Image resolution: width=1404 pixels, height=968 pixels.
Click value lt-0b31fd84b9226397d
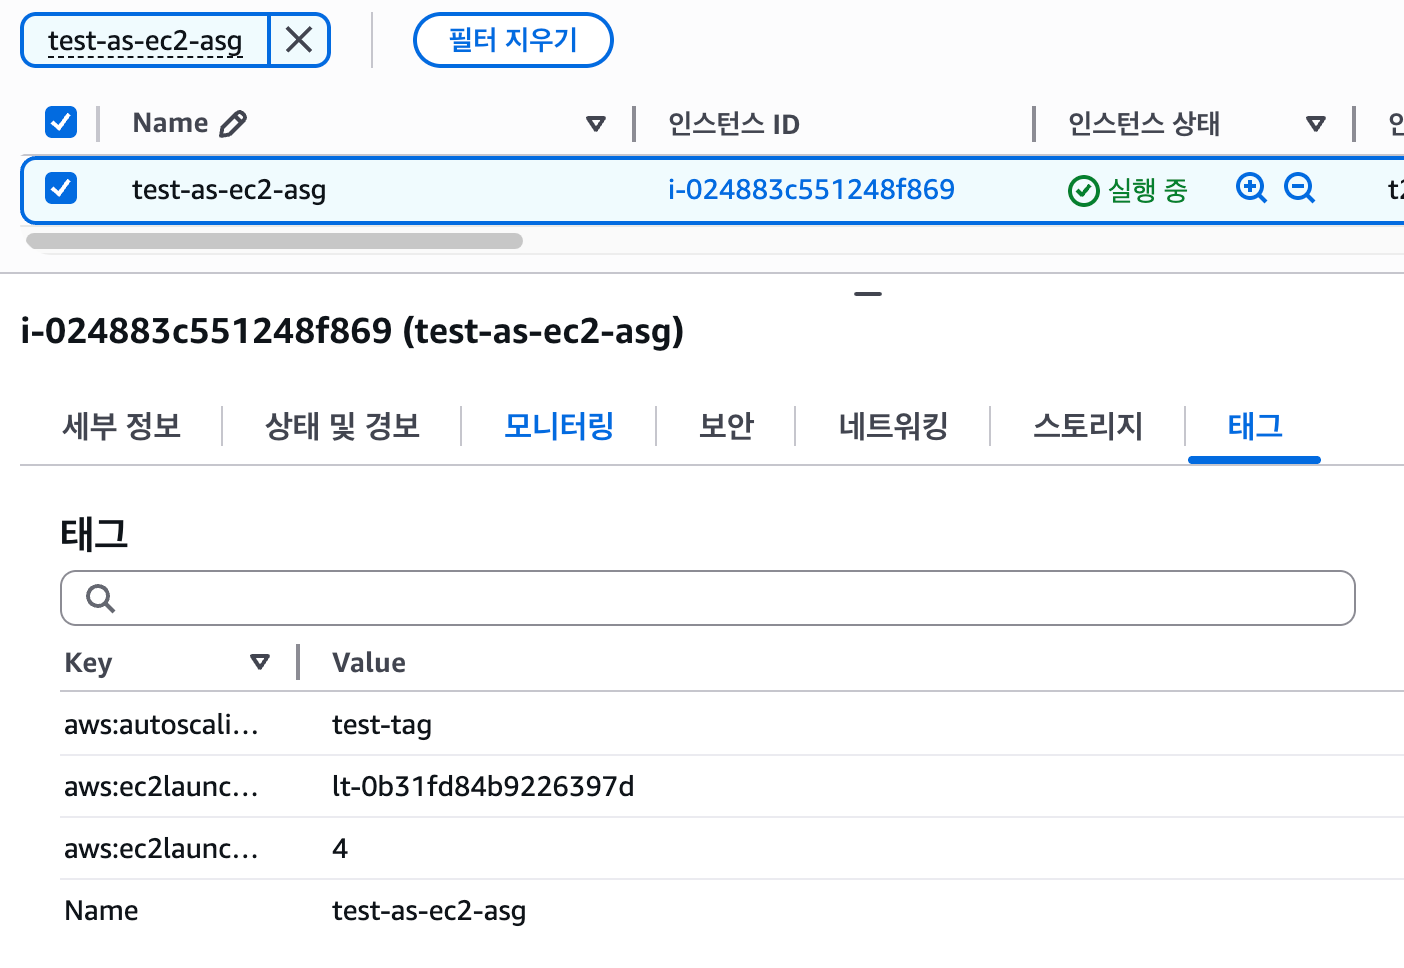[x=483, y=786]
